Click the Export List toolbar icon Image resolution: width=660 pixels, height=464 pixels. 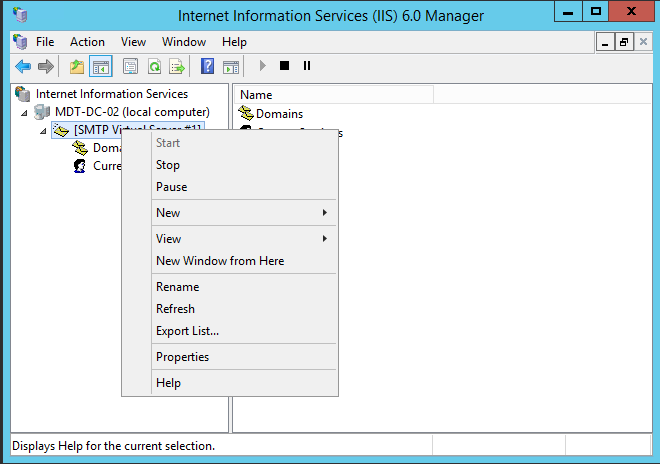pyautogui.click(x=177, y=66)
